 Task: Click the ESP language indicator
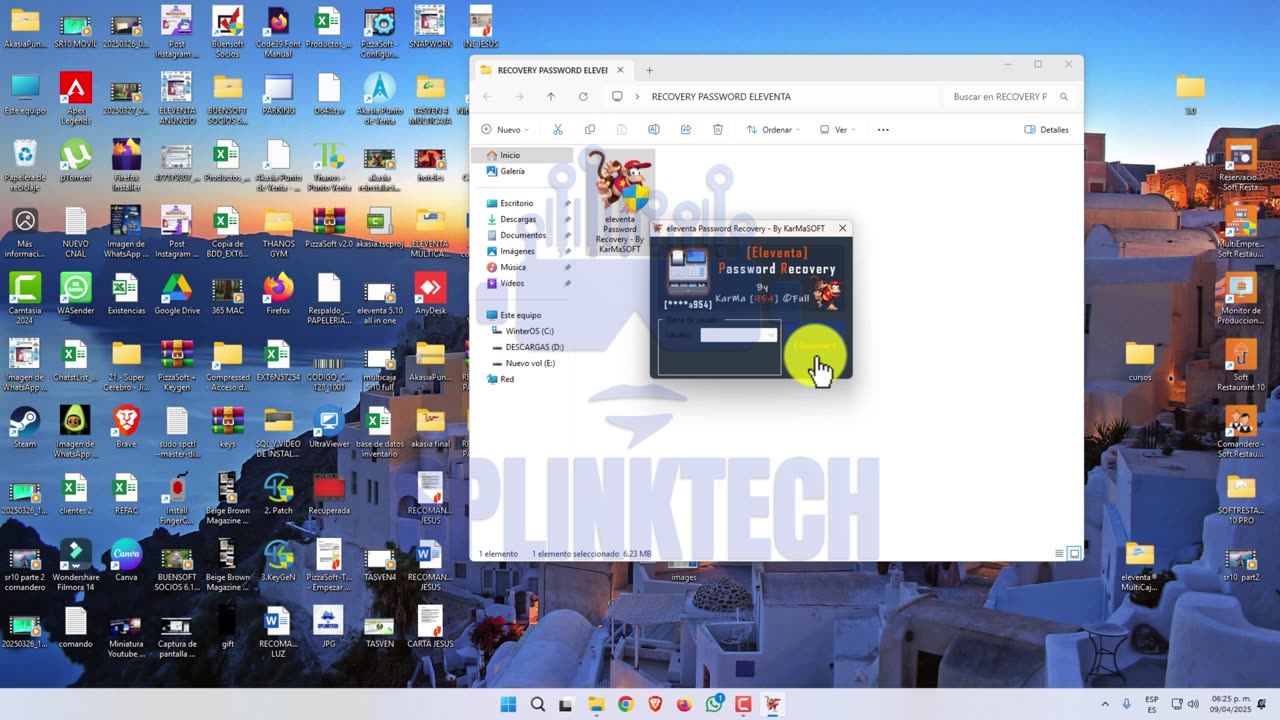(1152, 704)
